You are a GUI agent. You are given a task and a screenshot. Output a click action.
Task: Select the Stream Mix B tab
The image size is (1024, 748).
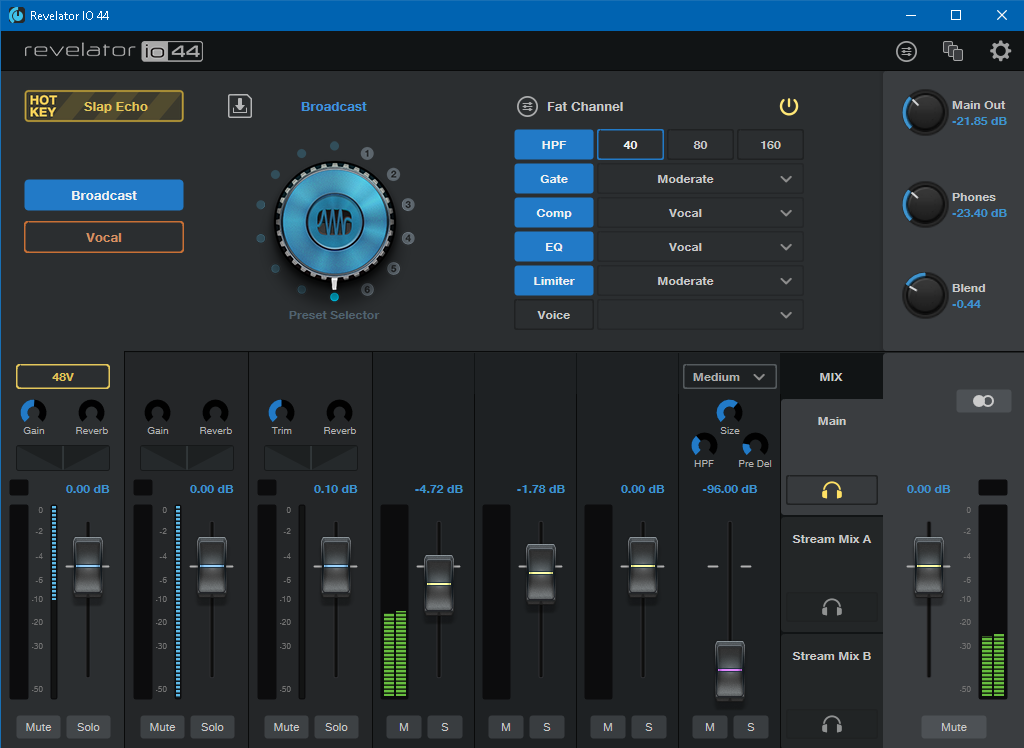click(831, 656)
